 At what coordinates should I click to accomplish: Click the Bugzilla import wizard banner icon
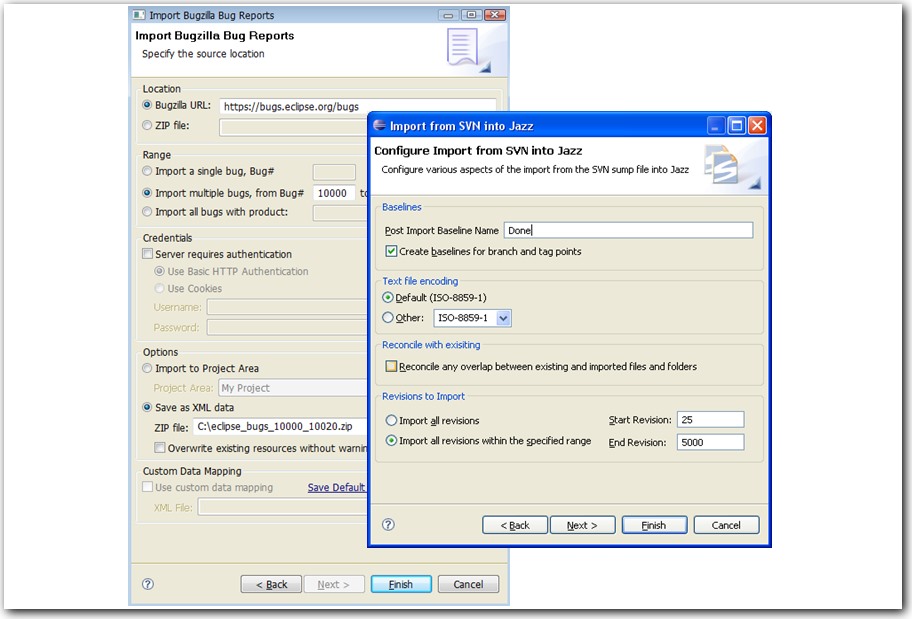(x=466, y=49)
